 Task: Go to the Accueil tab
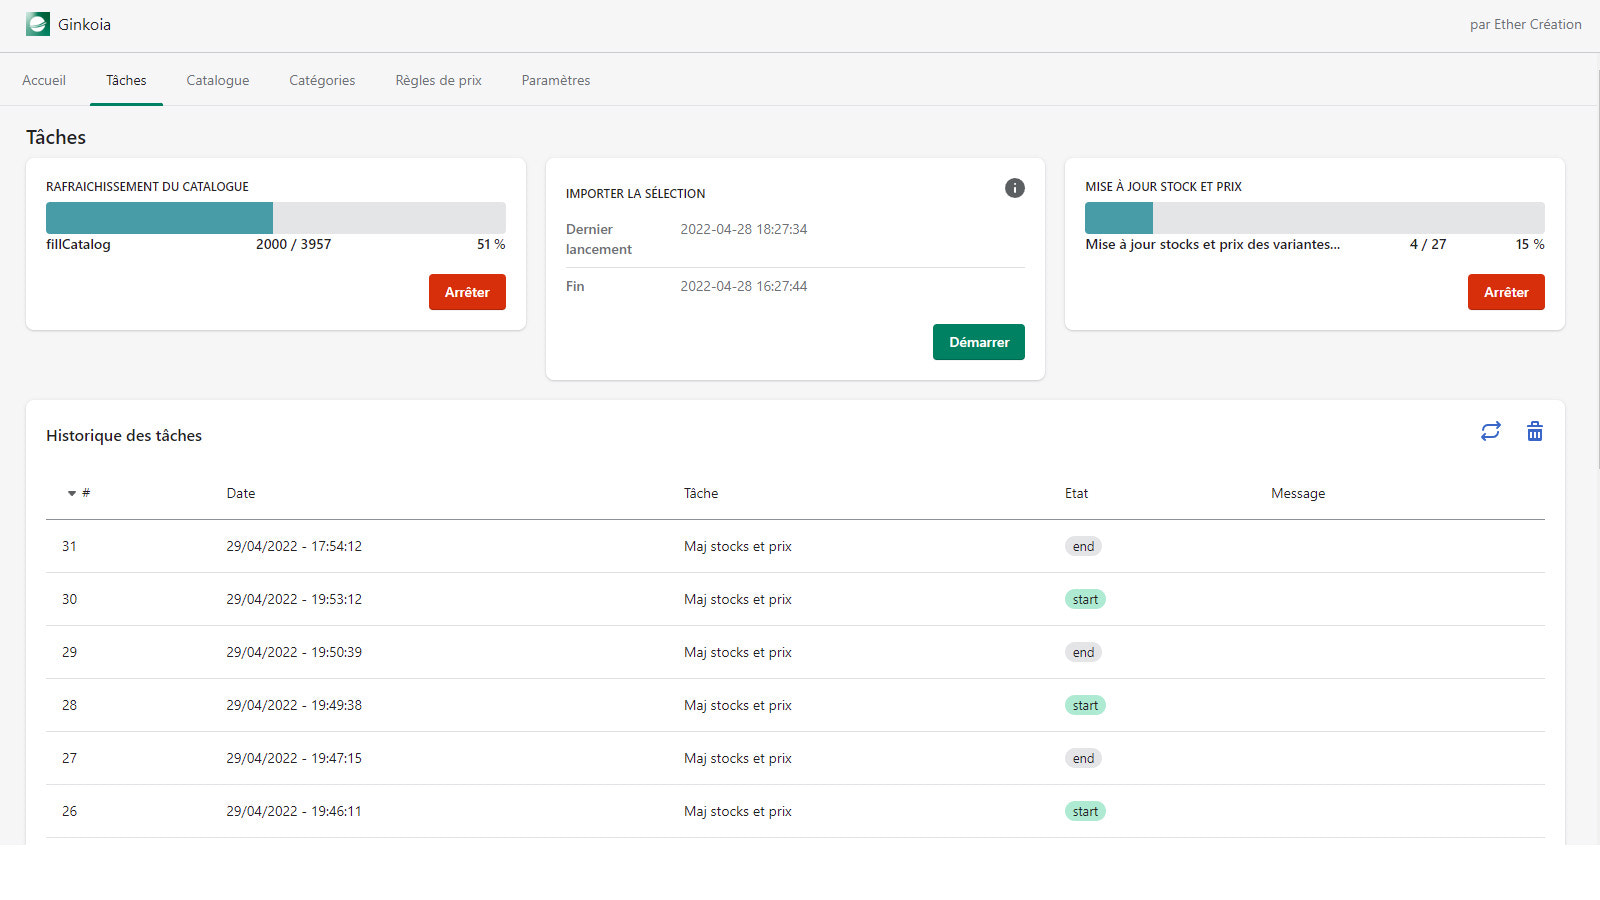(x=44, y=80)
